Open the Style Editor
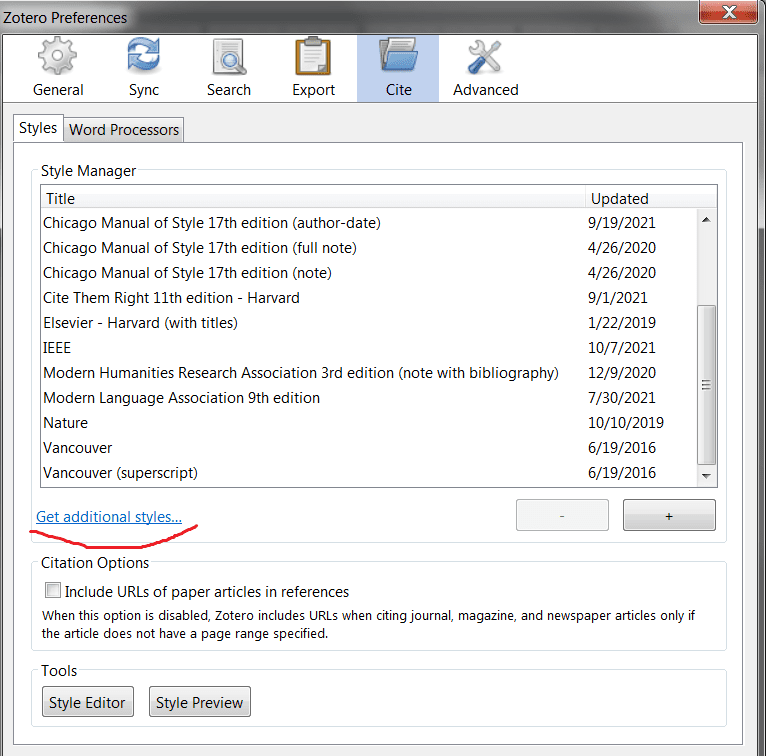Viewport: 766px width, 756px height. pos(88,703)
